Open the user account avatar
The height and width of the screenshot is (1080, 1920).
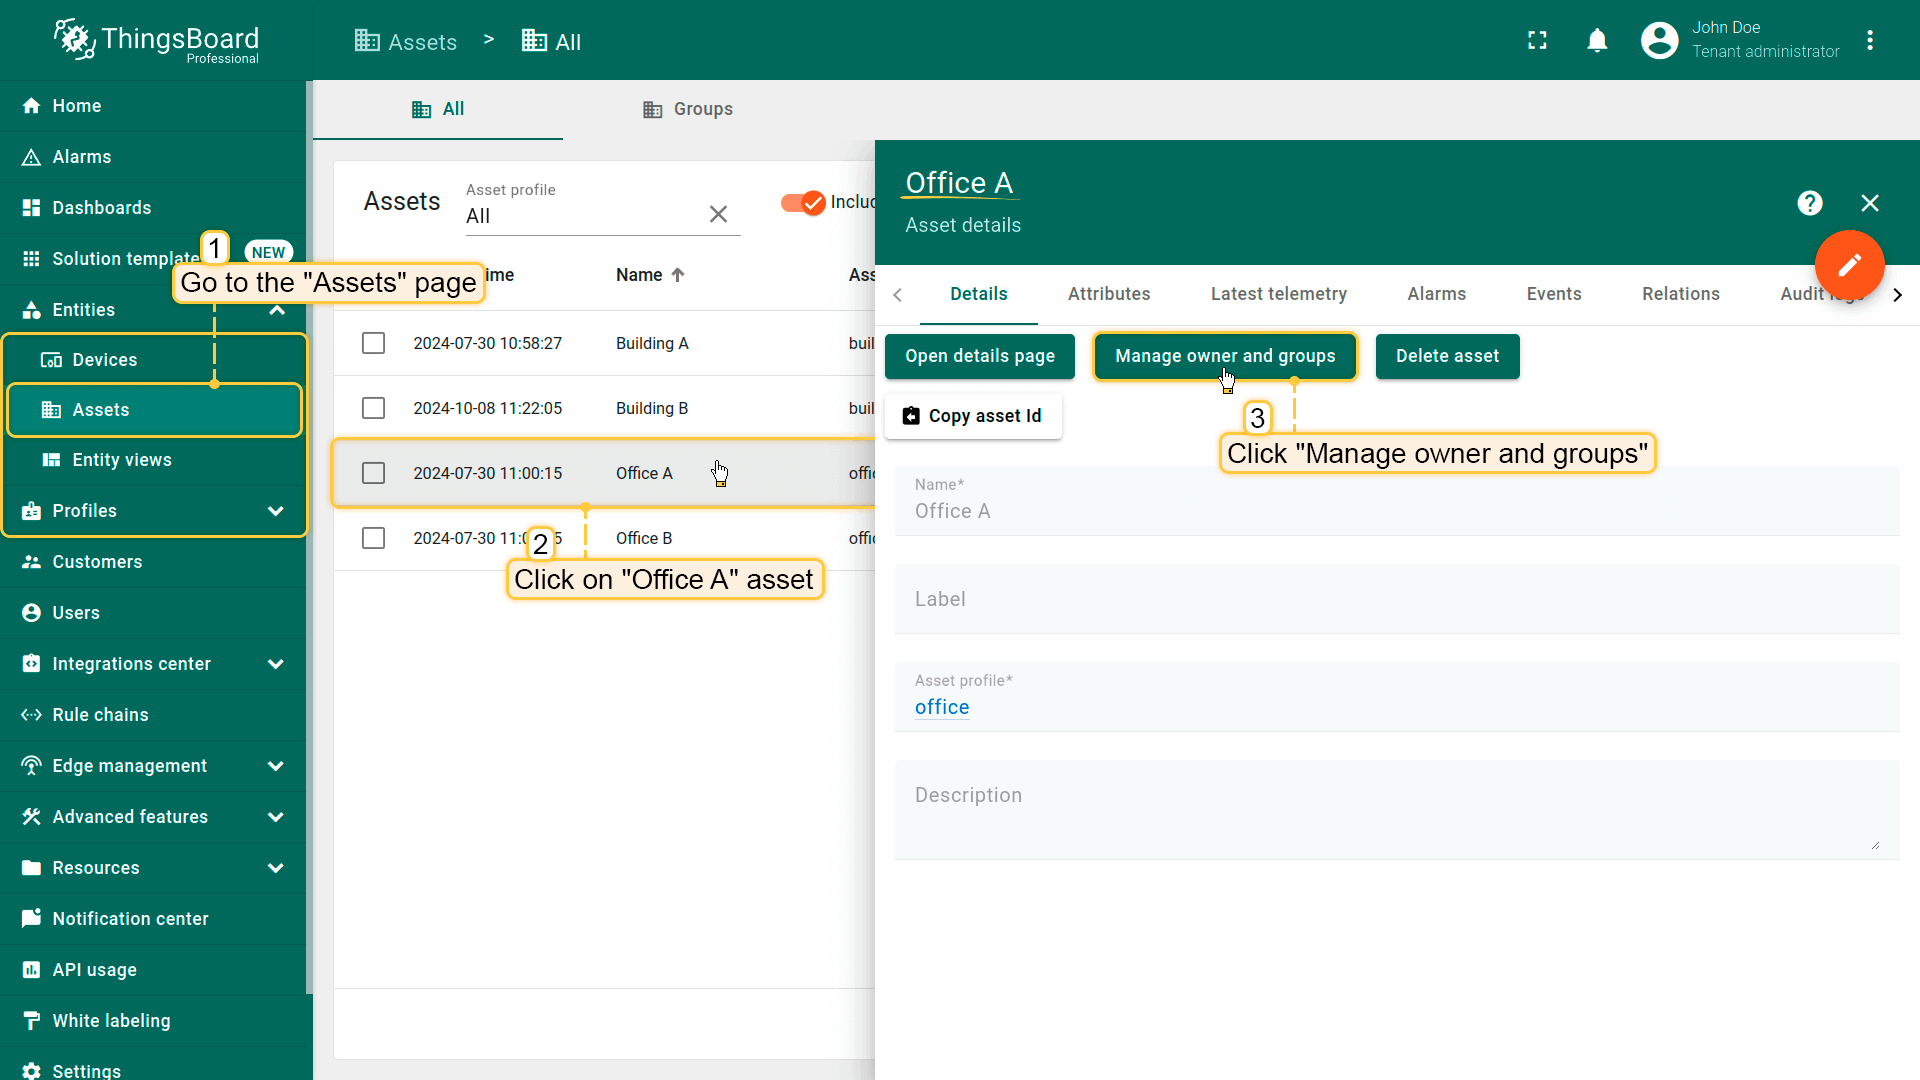[x=1659, y=40]
